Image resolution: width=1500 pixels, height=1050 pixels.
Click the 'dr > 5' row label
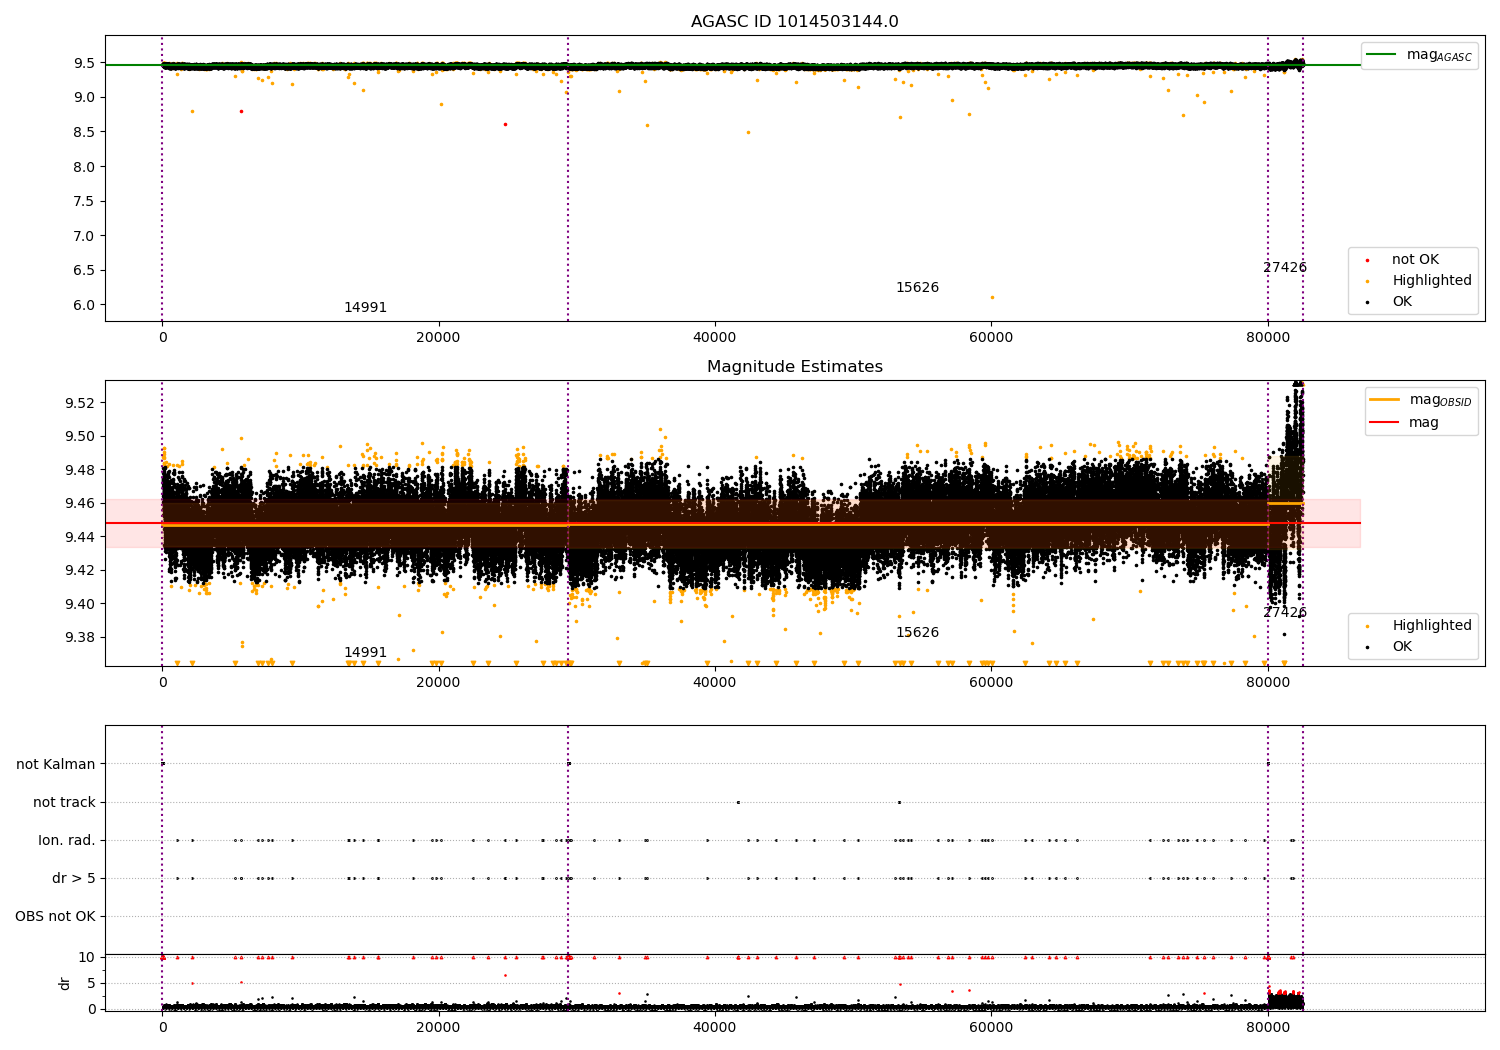pos(74,879)
